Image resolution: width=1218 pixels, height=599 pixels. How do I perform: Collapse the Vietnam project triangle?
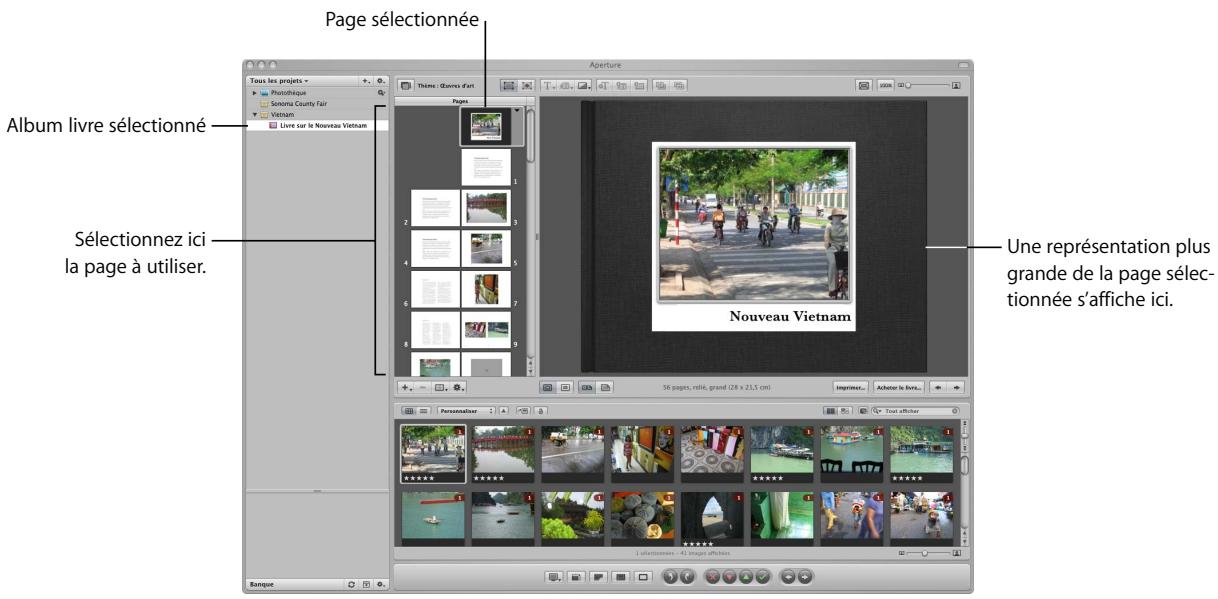(x=254, y=115)
